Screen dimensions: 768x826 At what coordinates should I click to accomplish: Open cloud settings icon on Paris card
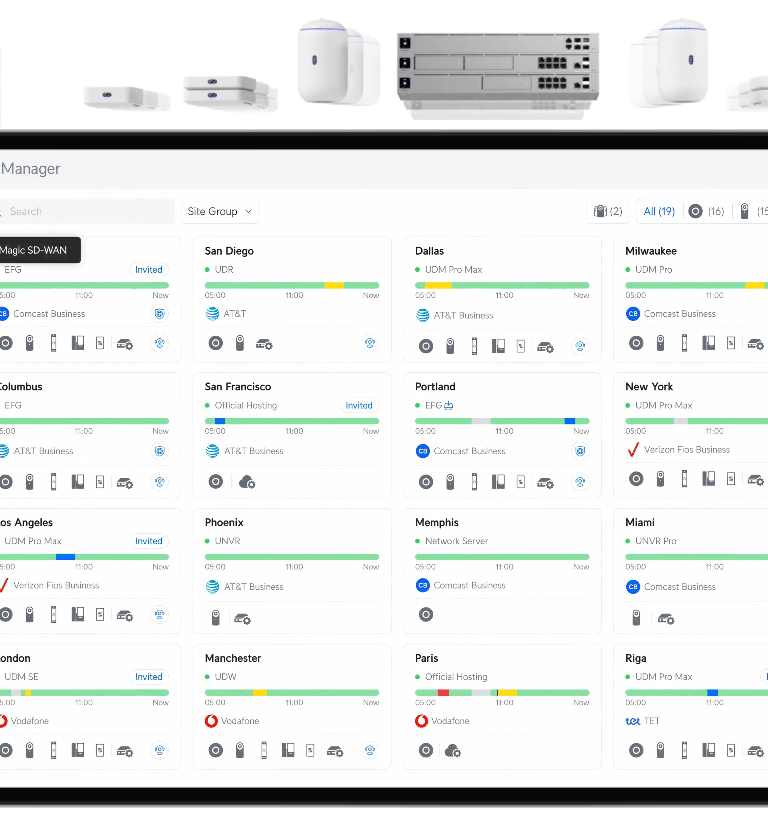point(453,751)
